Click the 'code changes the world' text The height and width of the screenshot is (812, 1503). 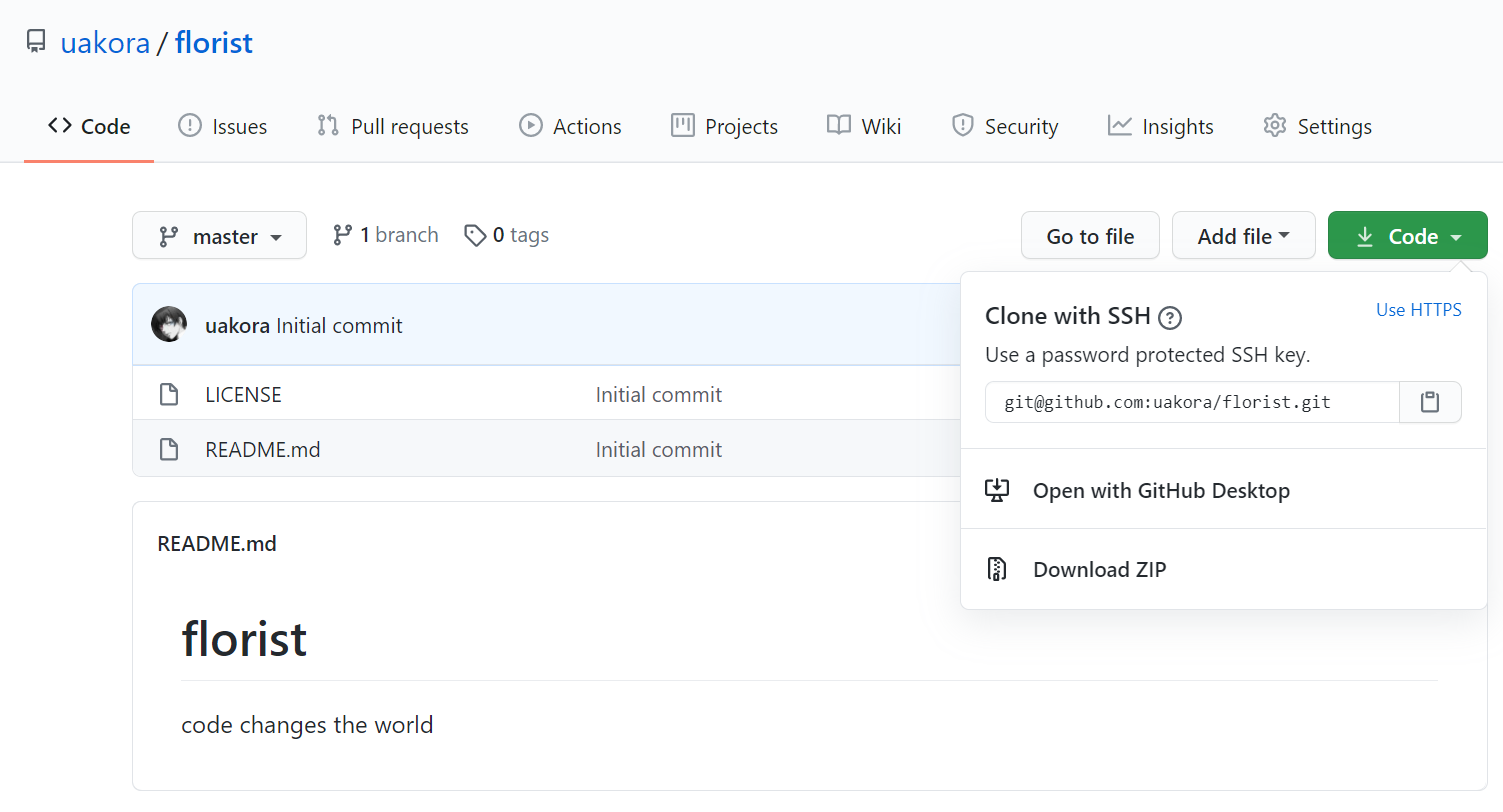tap(307, 725)
